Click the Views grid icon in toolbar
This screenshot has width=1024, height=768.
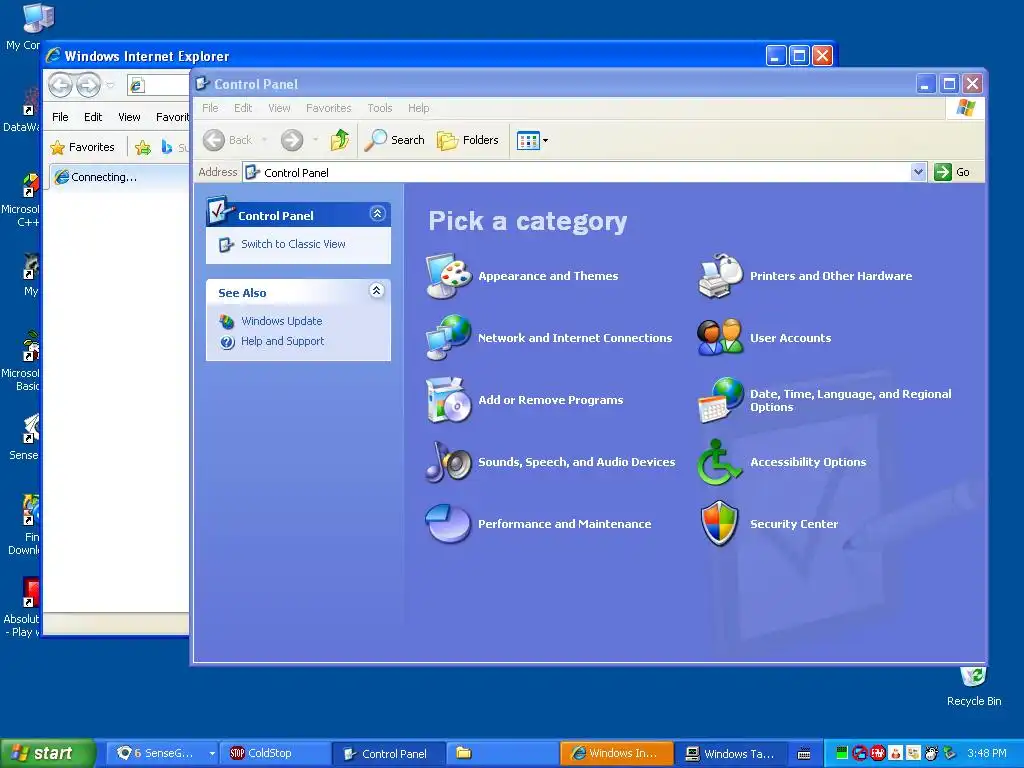[528, 140]
